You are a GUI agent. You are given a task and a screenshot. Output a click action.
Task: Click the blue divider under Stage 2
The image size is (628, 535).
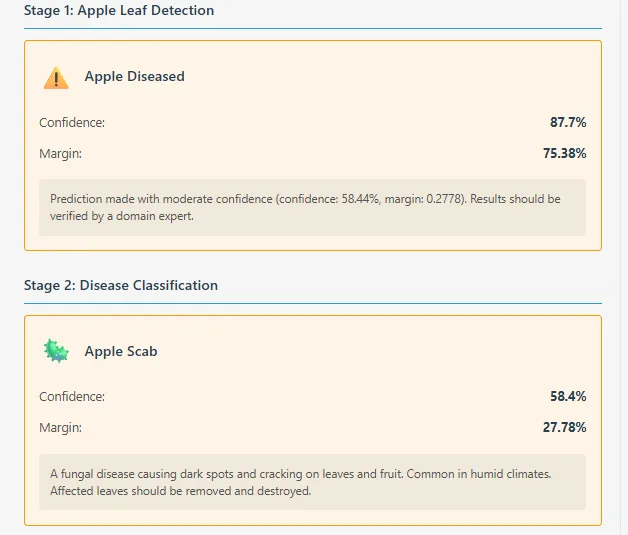pyautogui.click(x=313, y=304)
